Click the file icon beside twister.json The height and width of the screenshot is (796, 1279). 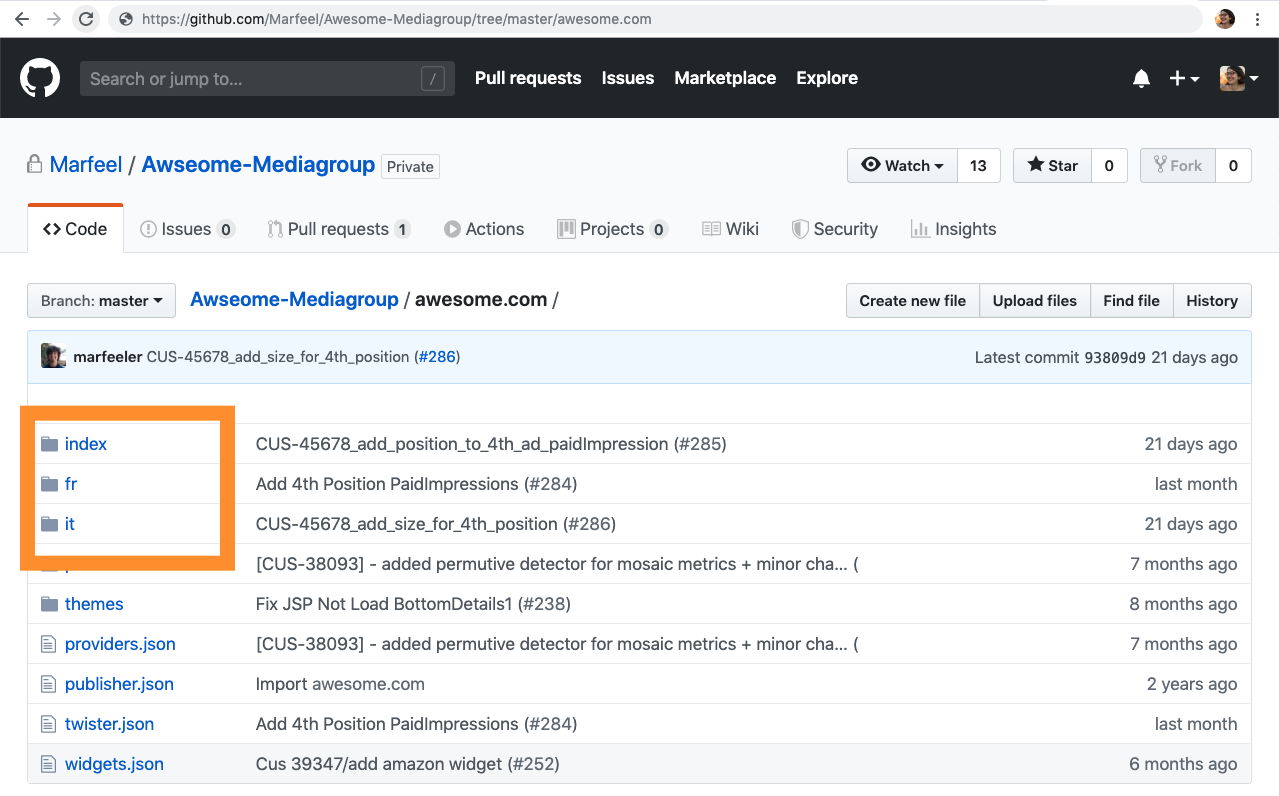[x=48, y=724]
